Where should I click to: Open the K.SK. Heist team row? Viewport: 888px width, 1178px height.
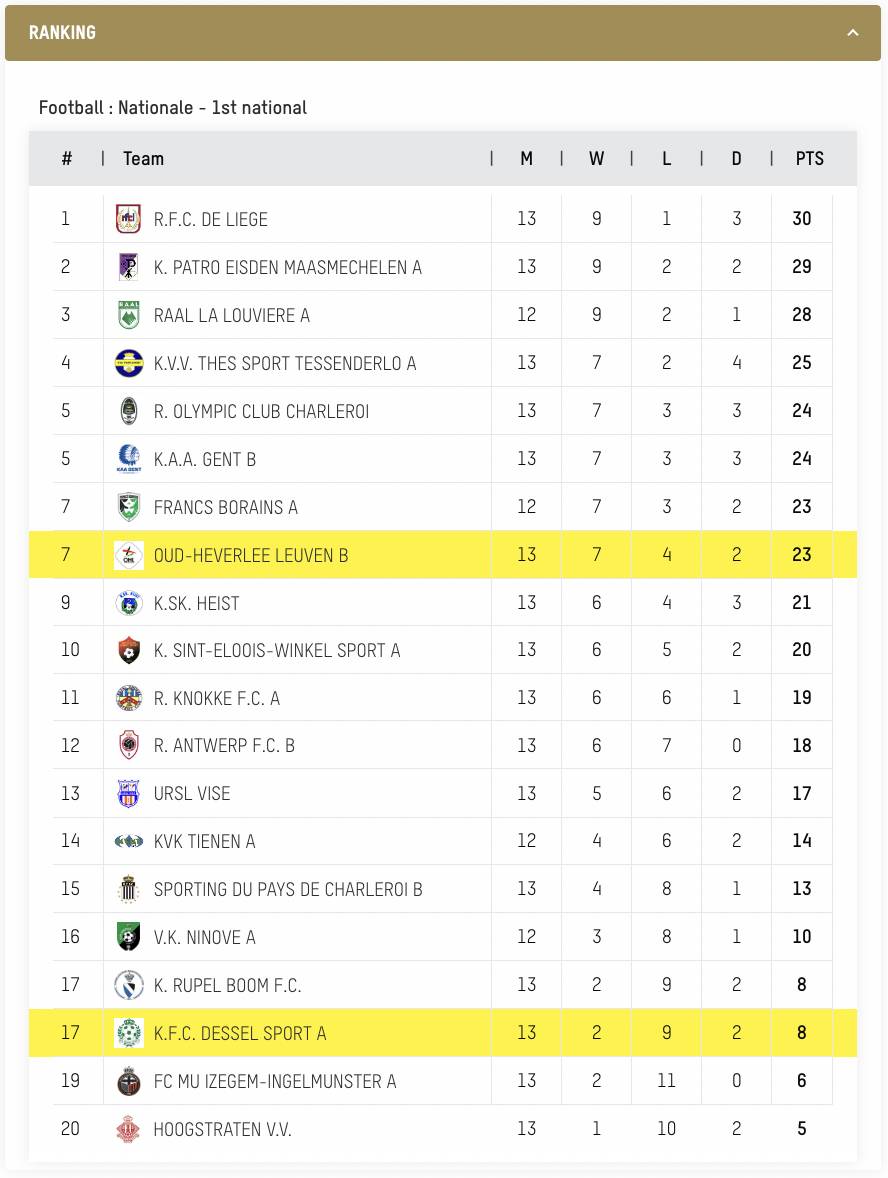coord(442,603)
